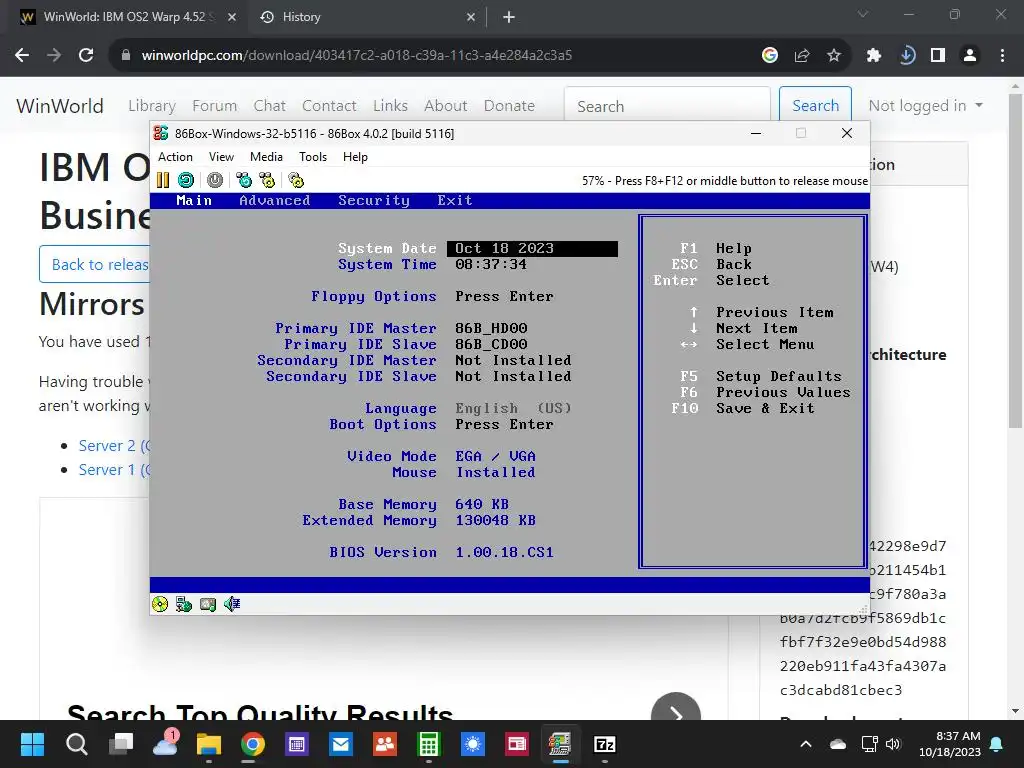Open the Action menu in 86Box
The height and width of the screenshot is (768, 1024).
(175, 157)
